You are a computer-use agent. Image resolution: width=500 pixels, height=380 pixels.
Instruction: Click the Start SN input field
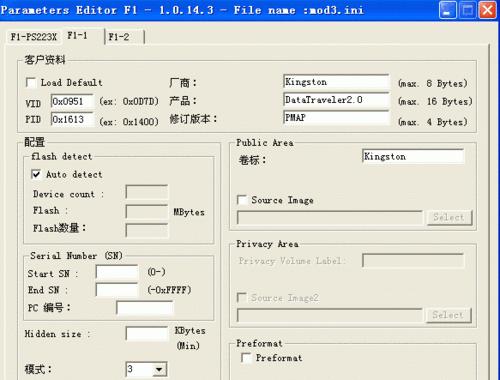(117, 272)
